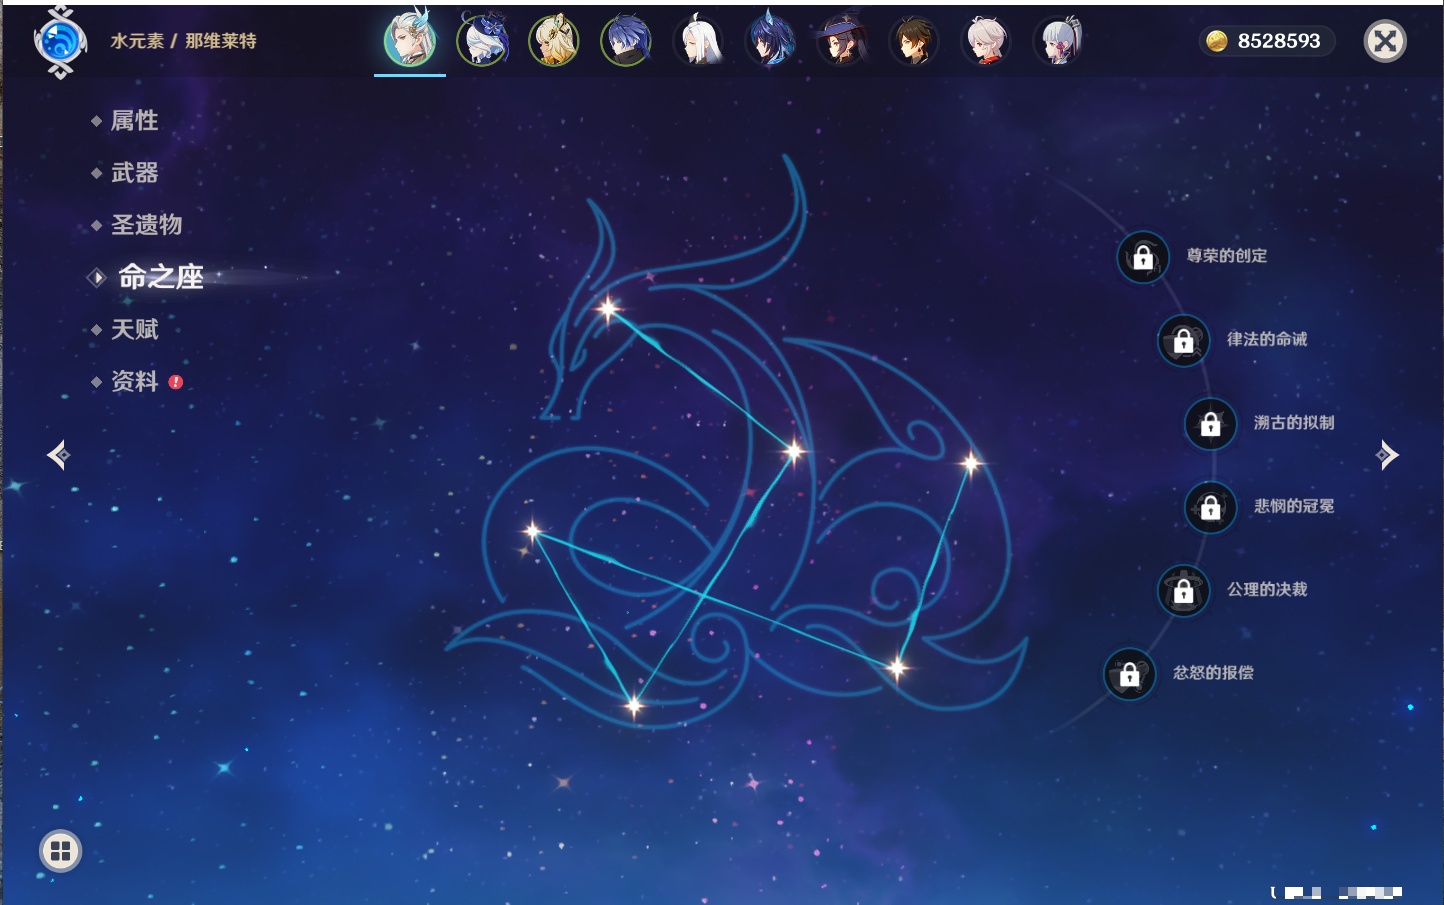Open locked constellation 忿怒的报偿
Image resolution: width=1444 pixels, height=905 pixels.
point(1129,674)
